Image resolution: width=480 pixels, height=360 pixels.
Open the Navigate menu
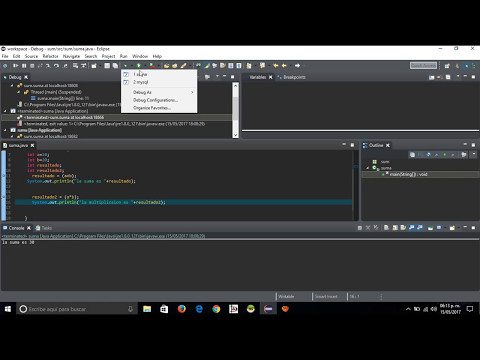coord(71,56)
